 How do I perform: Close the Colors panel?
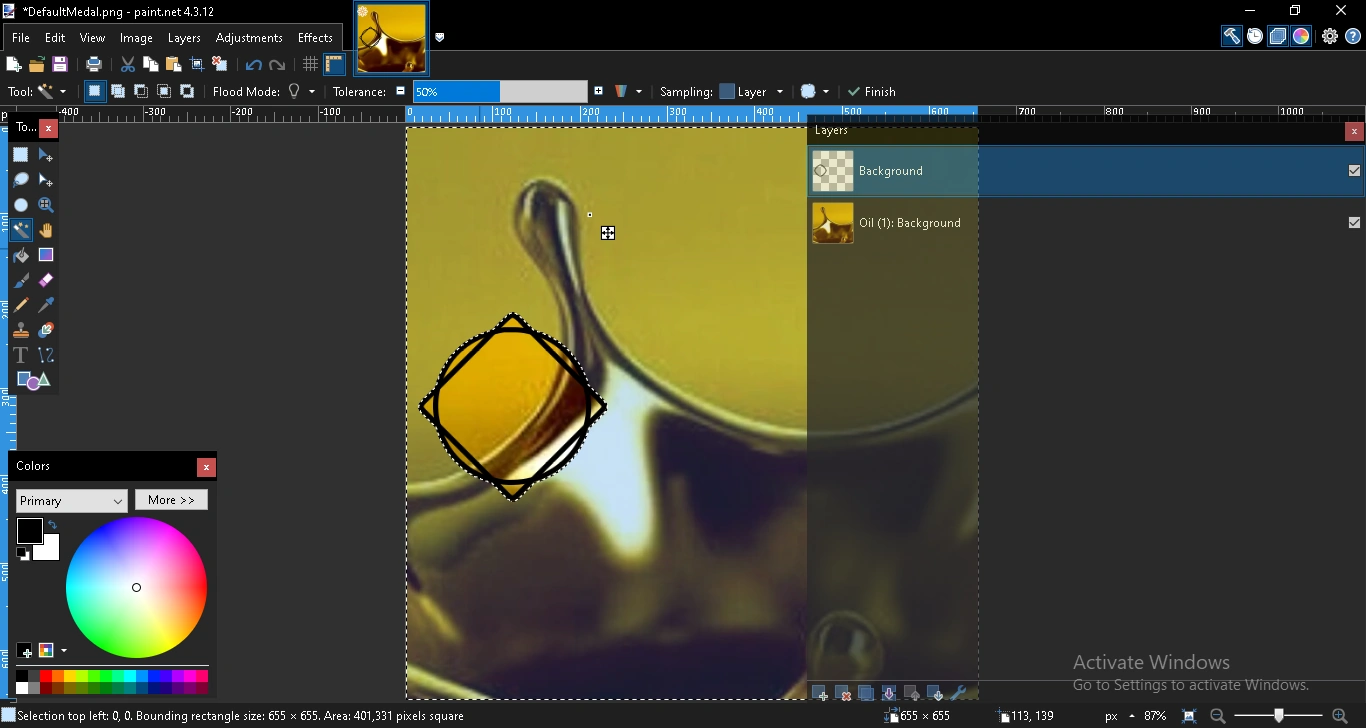tap(206, 468)
